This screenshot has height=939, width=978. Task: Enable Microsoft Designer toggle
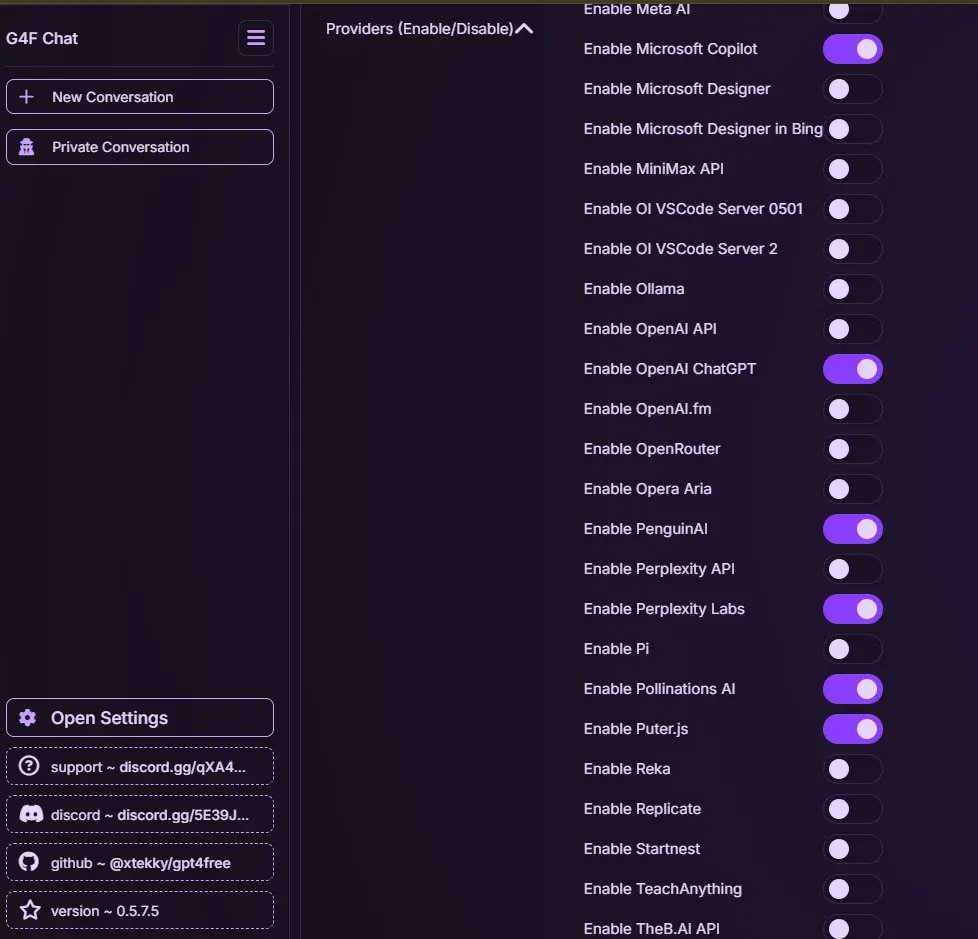(x=853, y=89)
